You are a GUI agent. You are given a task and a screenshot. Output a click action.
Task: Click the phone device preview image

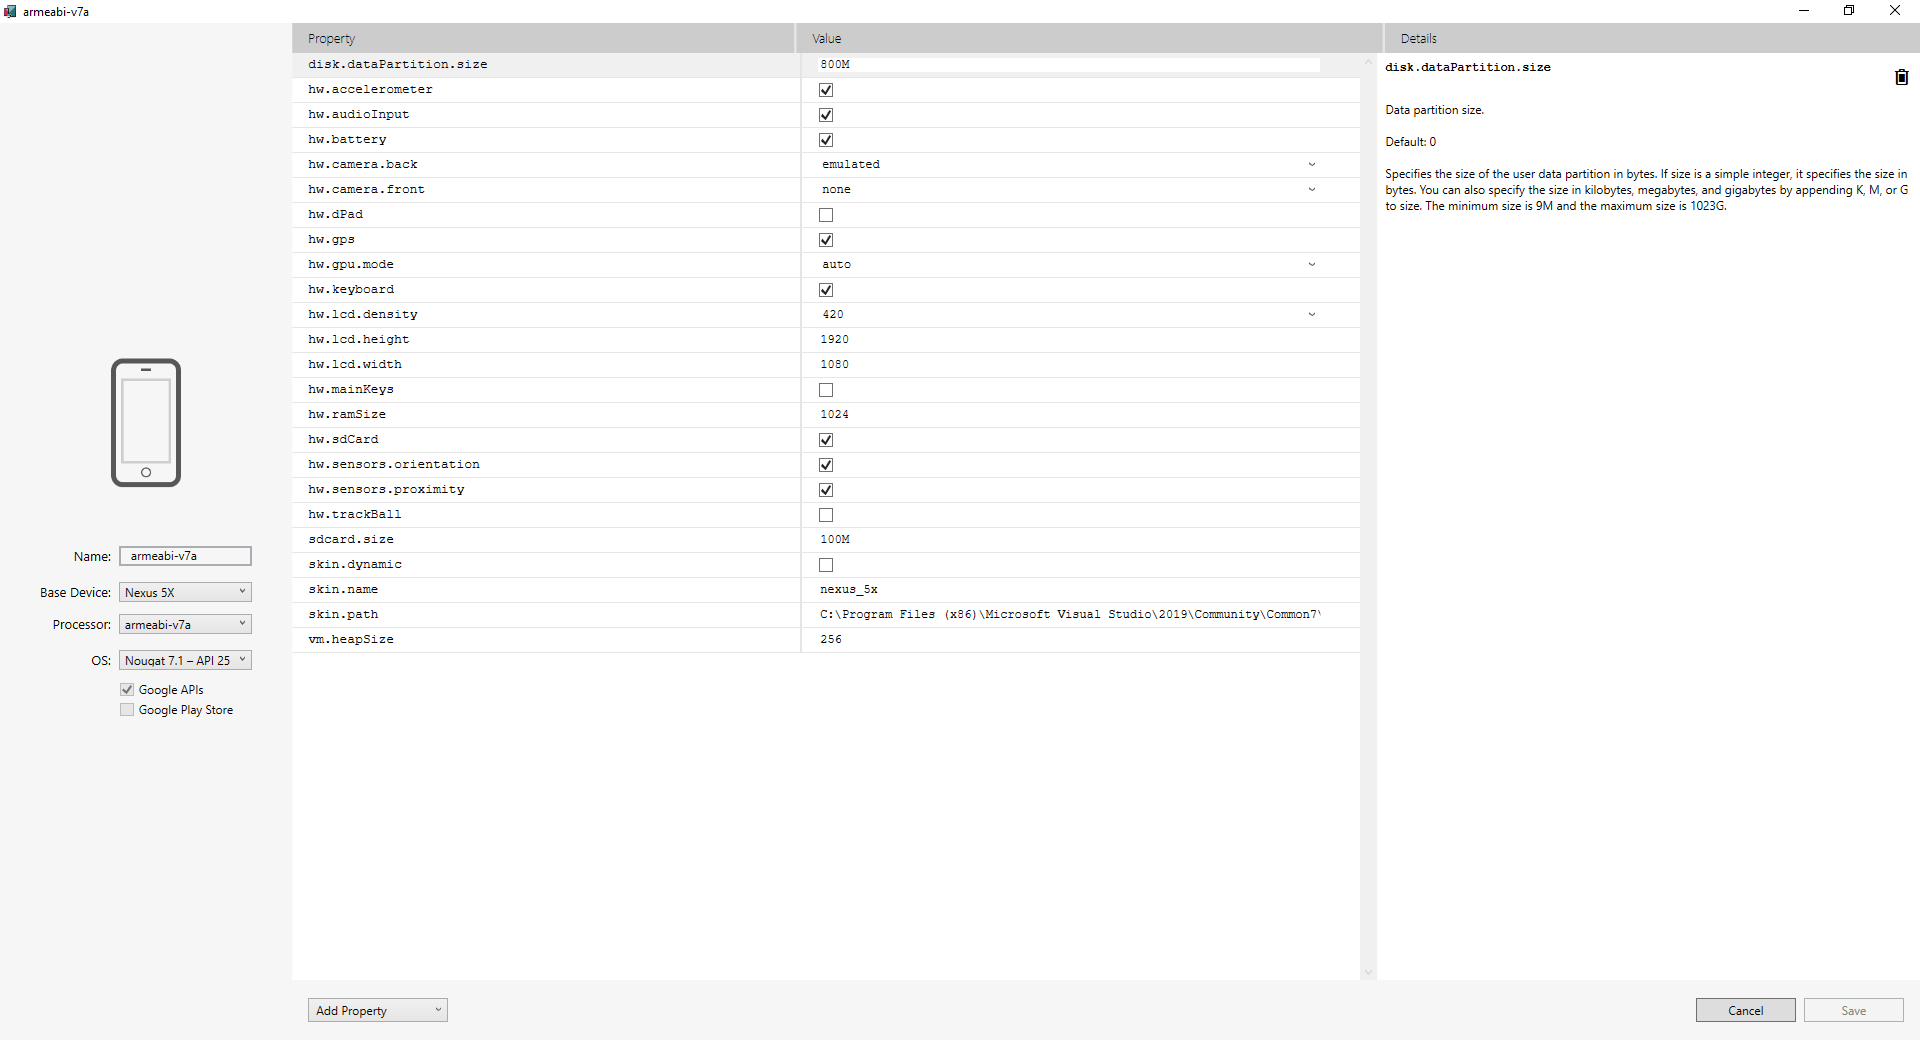pyautogui.click(x=146, y=423)
